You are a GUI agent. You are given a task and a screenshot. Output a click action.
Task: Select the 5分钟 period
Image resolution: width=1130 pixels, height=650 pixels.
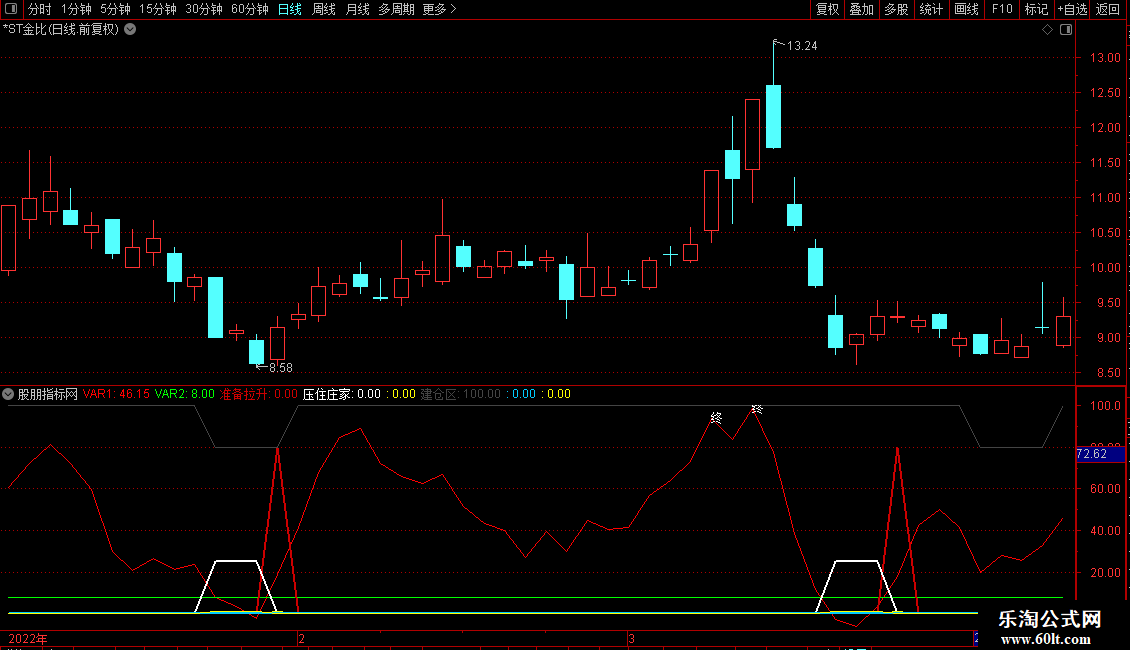(115, 9)
